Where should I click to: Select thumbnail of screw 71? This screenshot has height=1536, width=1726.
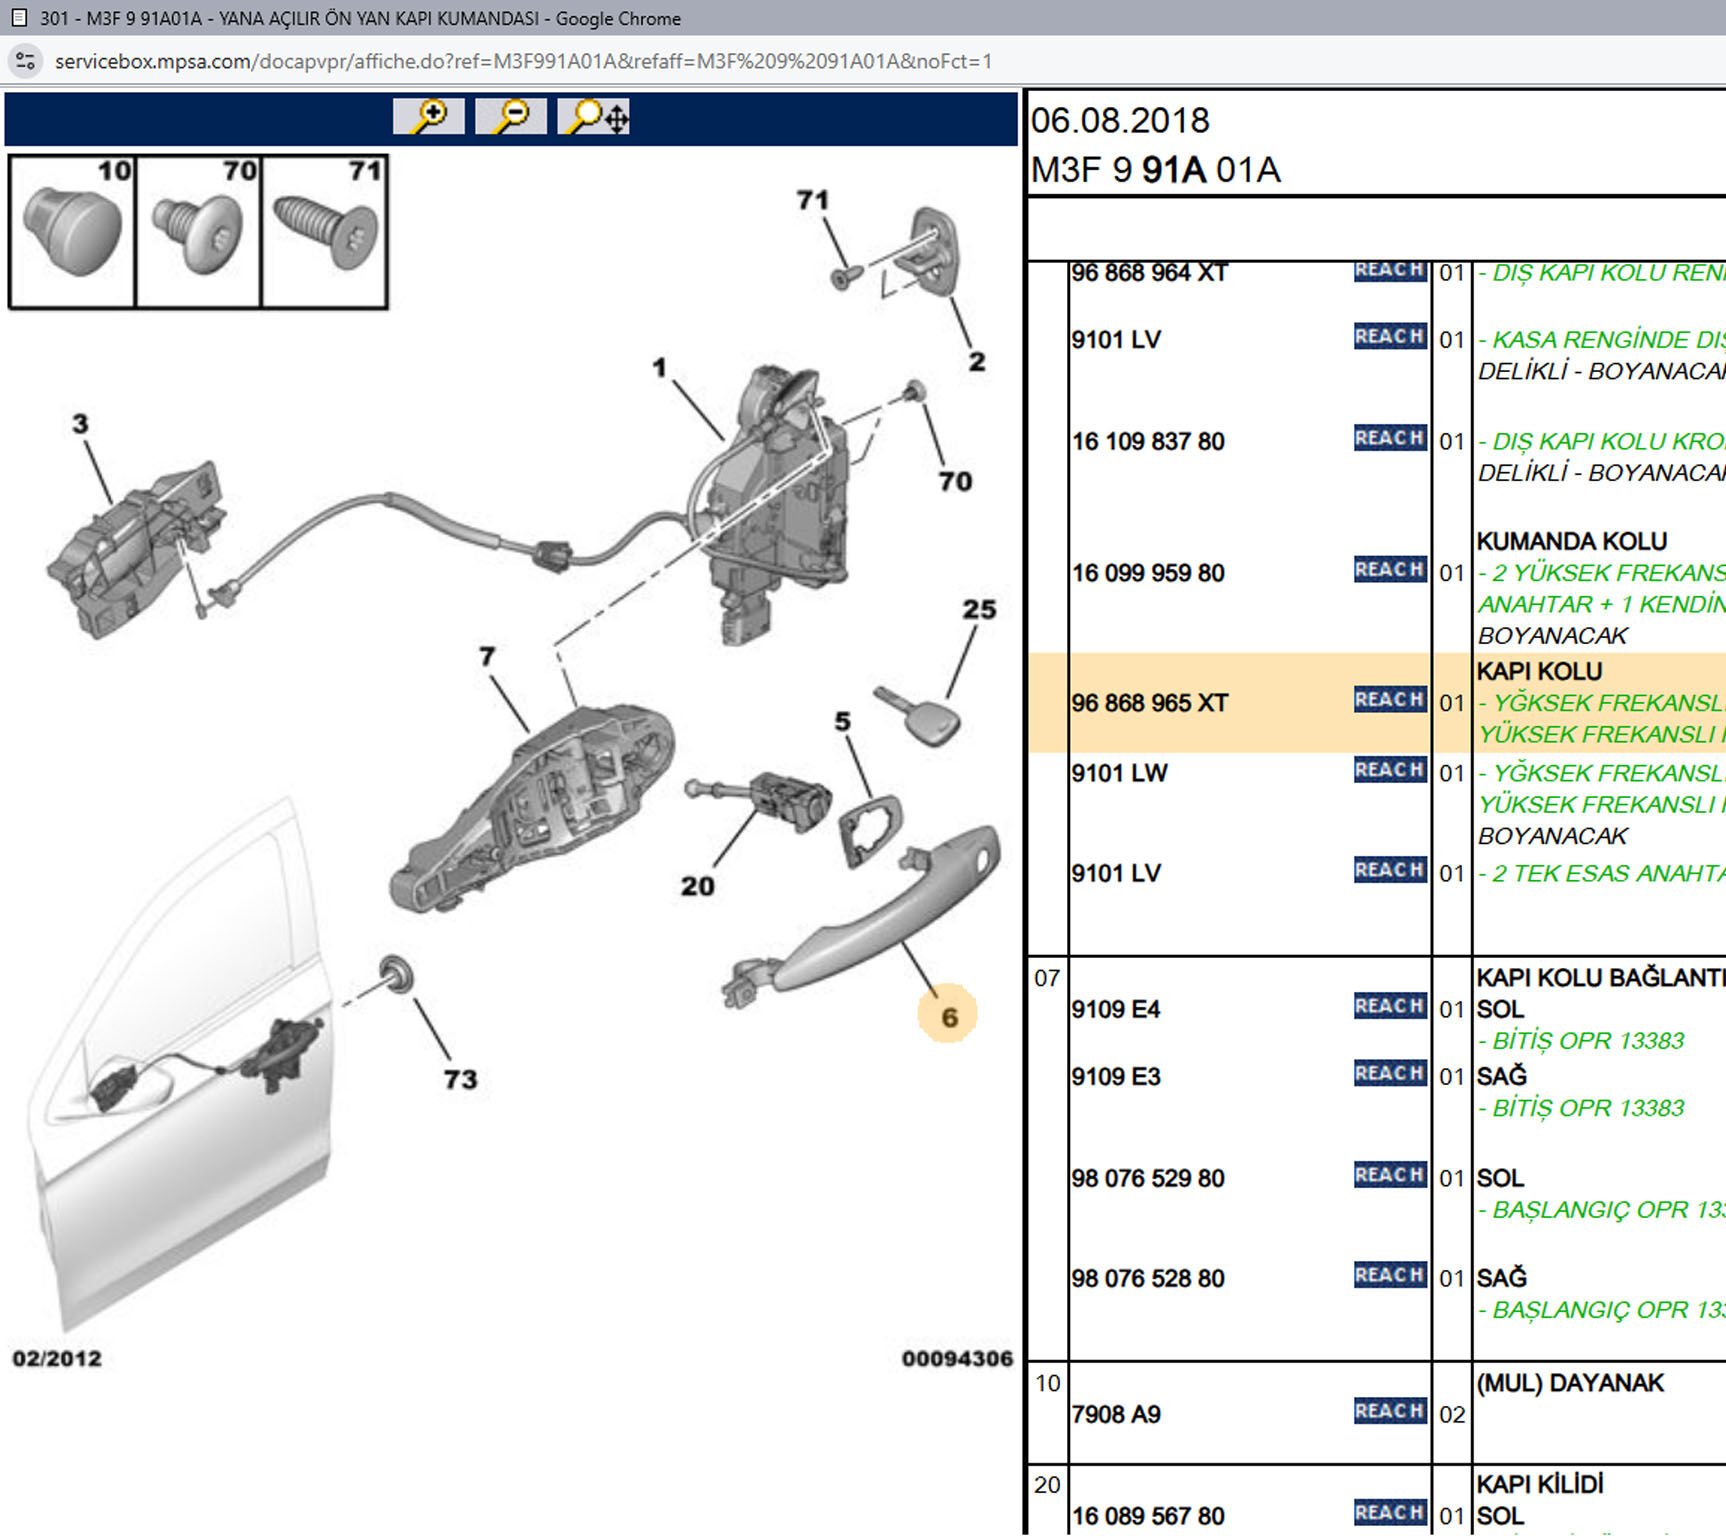(x=324, y=231)
